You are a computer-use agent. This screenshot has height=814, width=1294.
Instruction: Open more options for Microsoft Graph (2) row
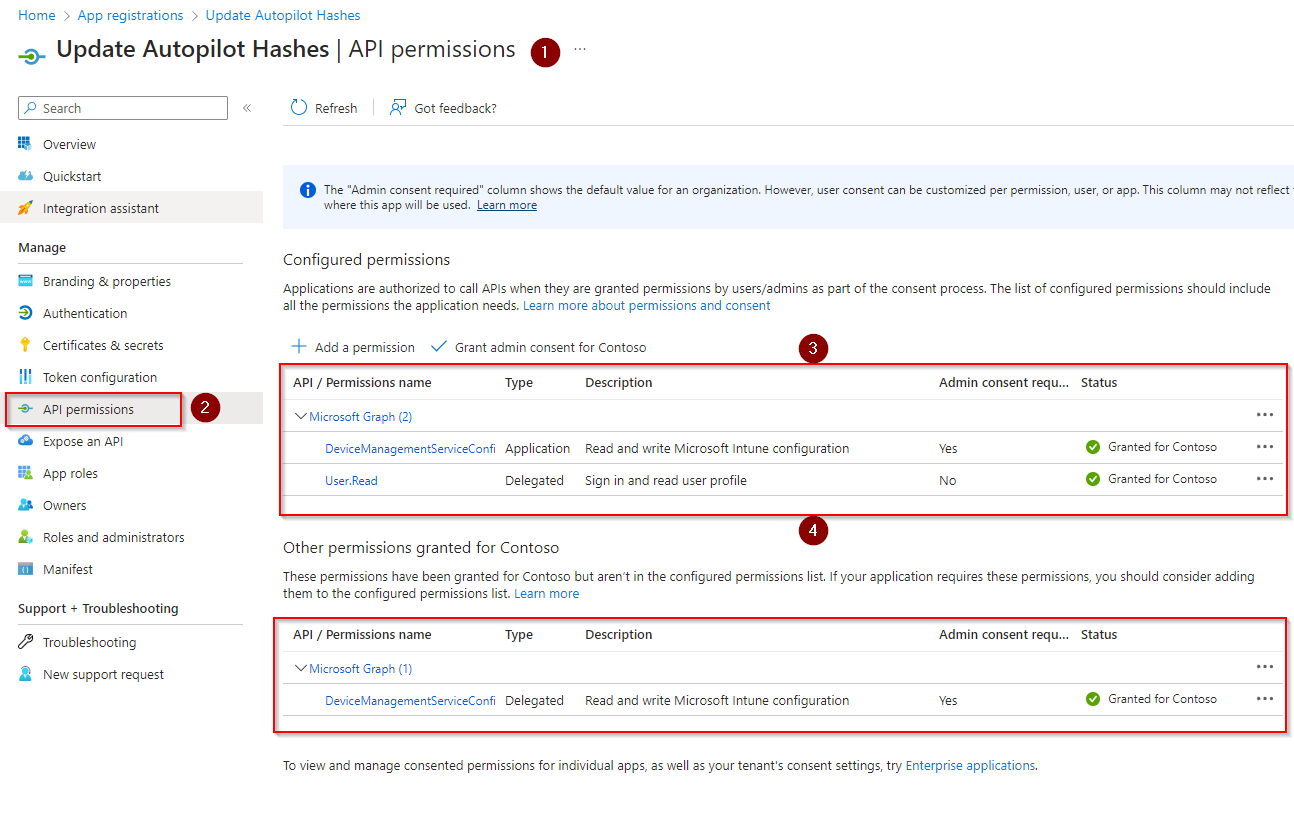tap(1265, 414)
